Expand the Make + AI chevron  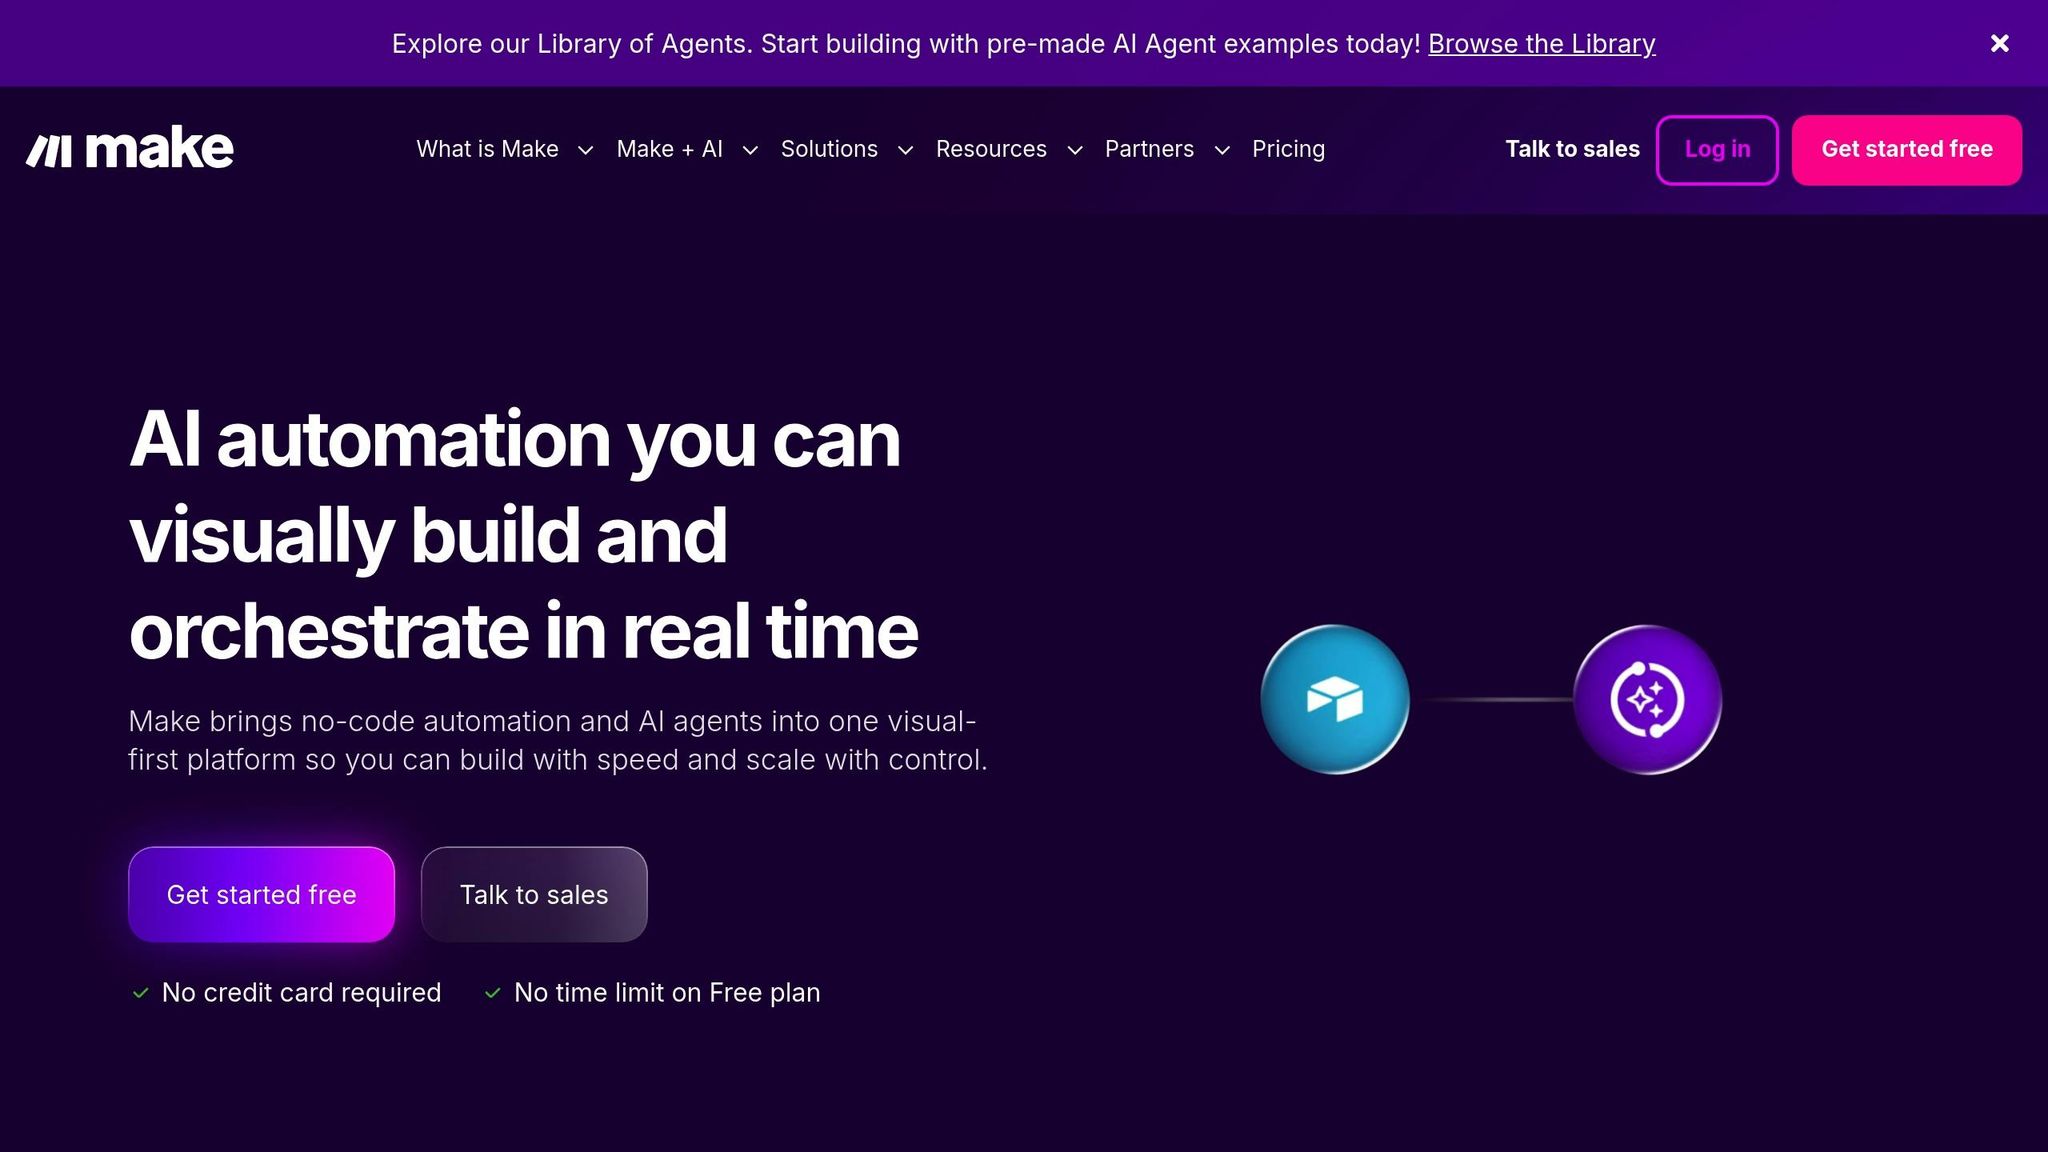coord(750,150)
